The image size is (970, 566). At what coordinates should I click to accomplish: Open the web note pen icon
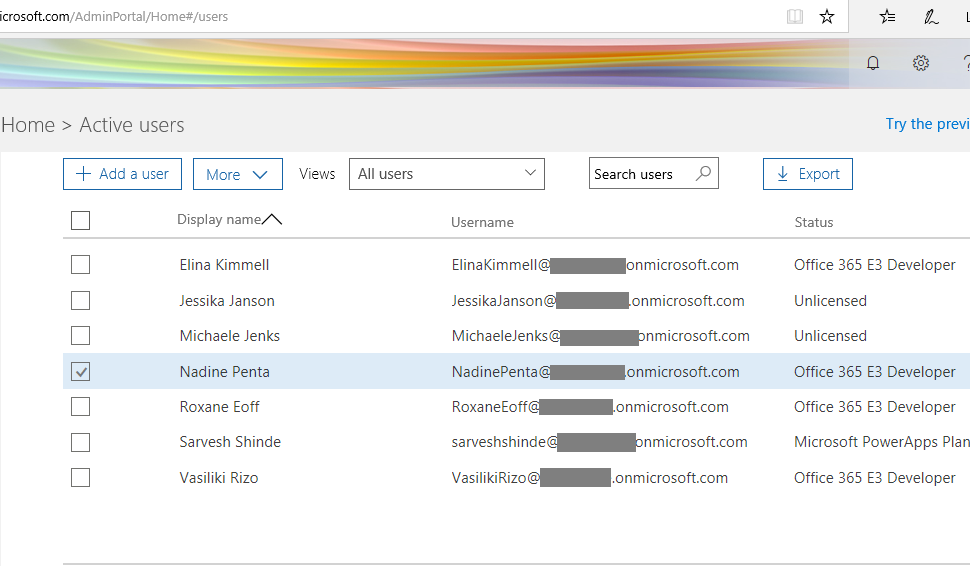click(931, 17)
